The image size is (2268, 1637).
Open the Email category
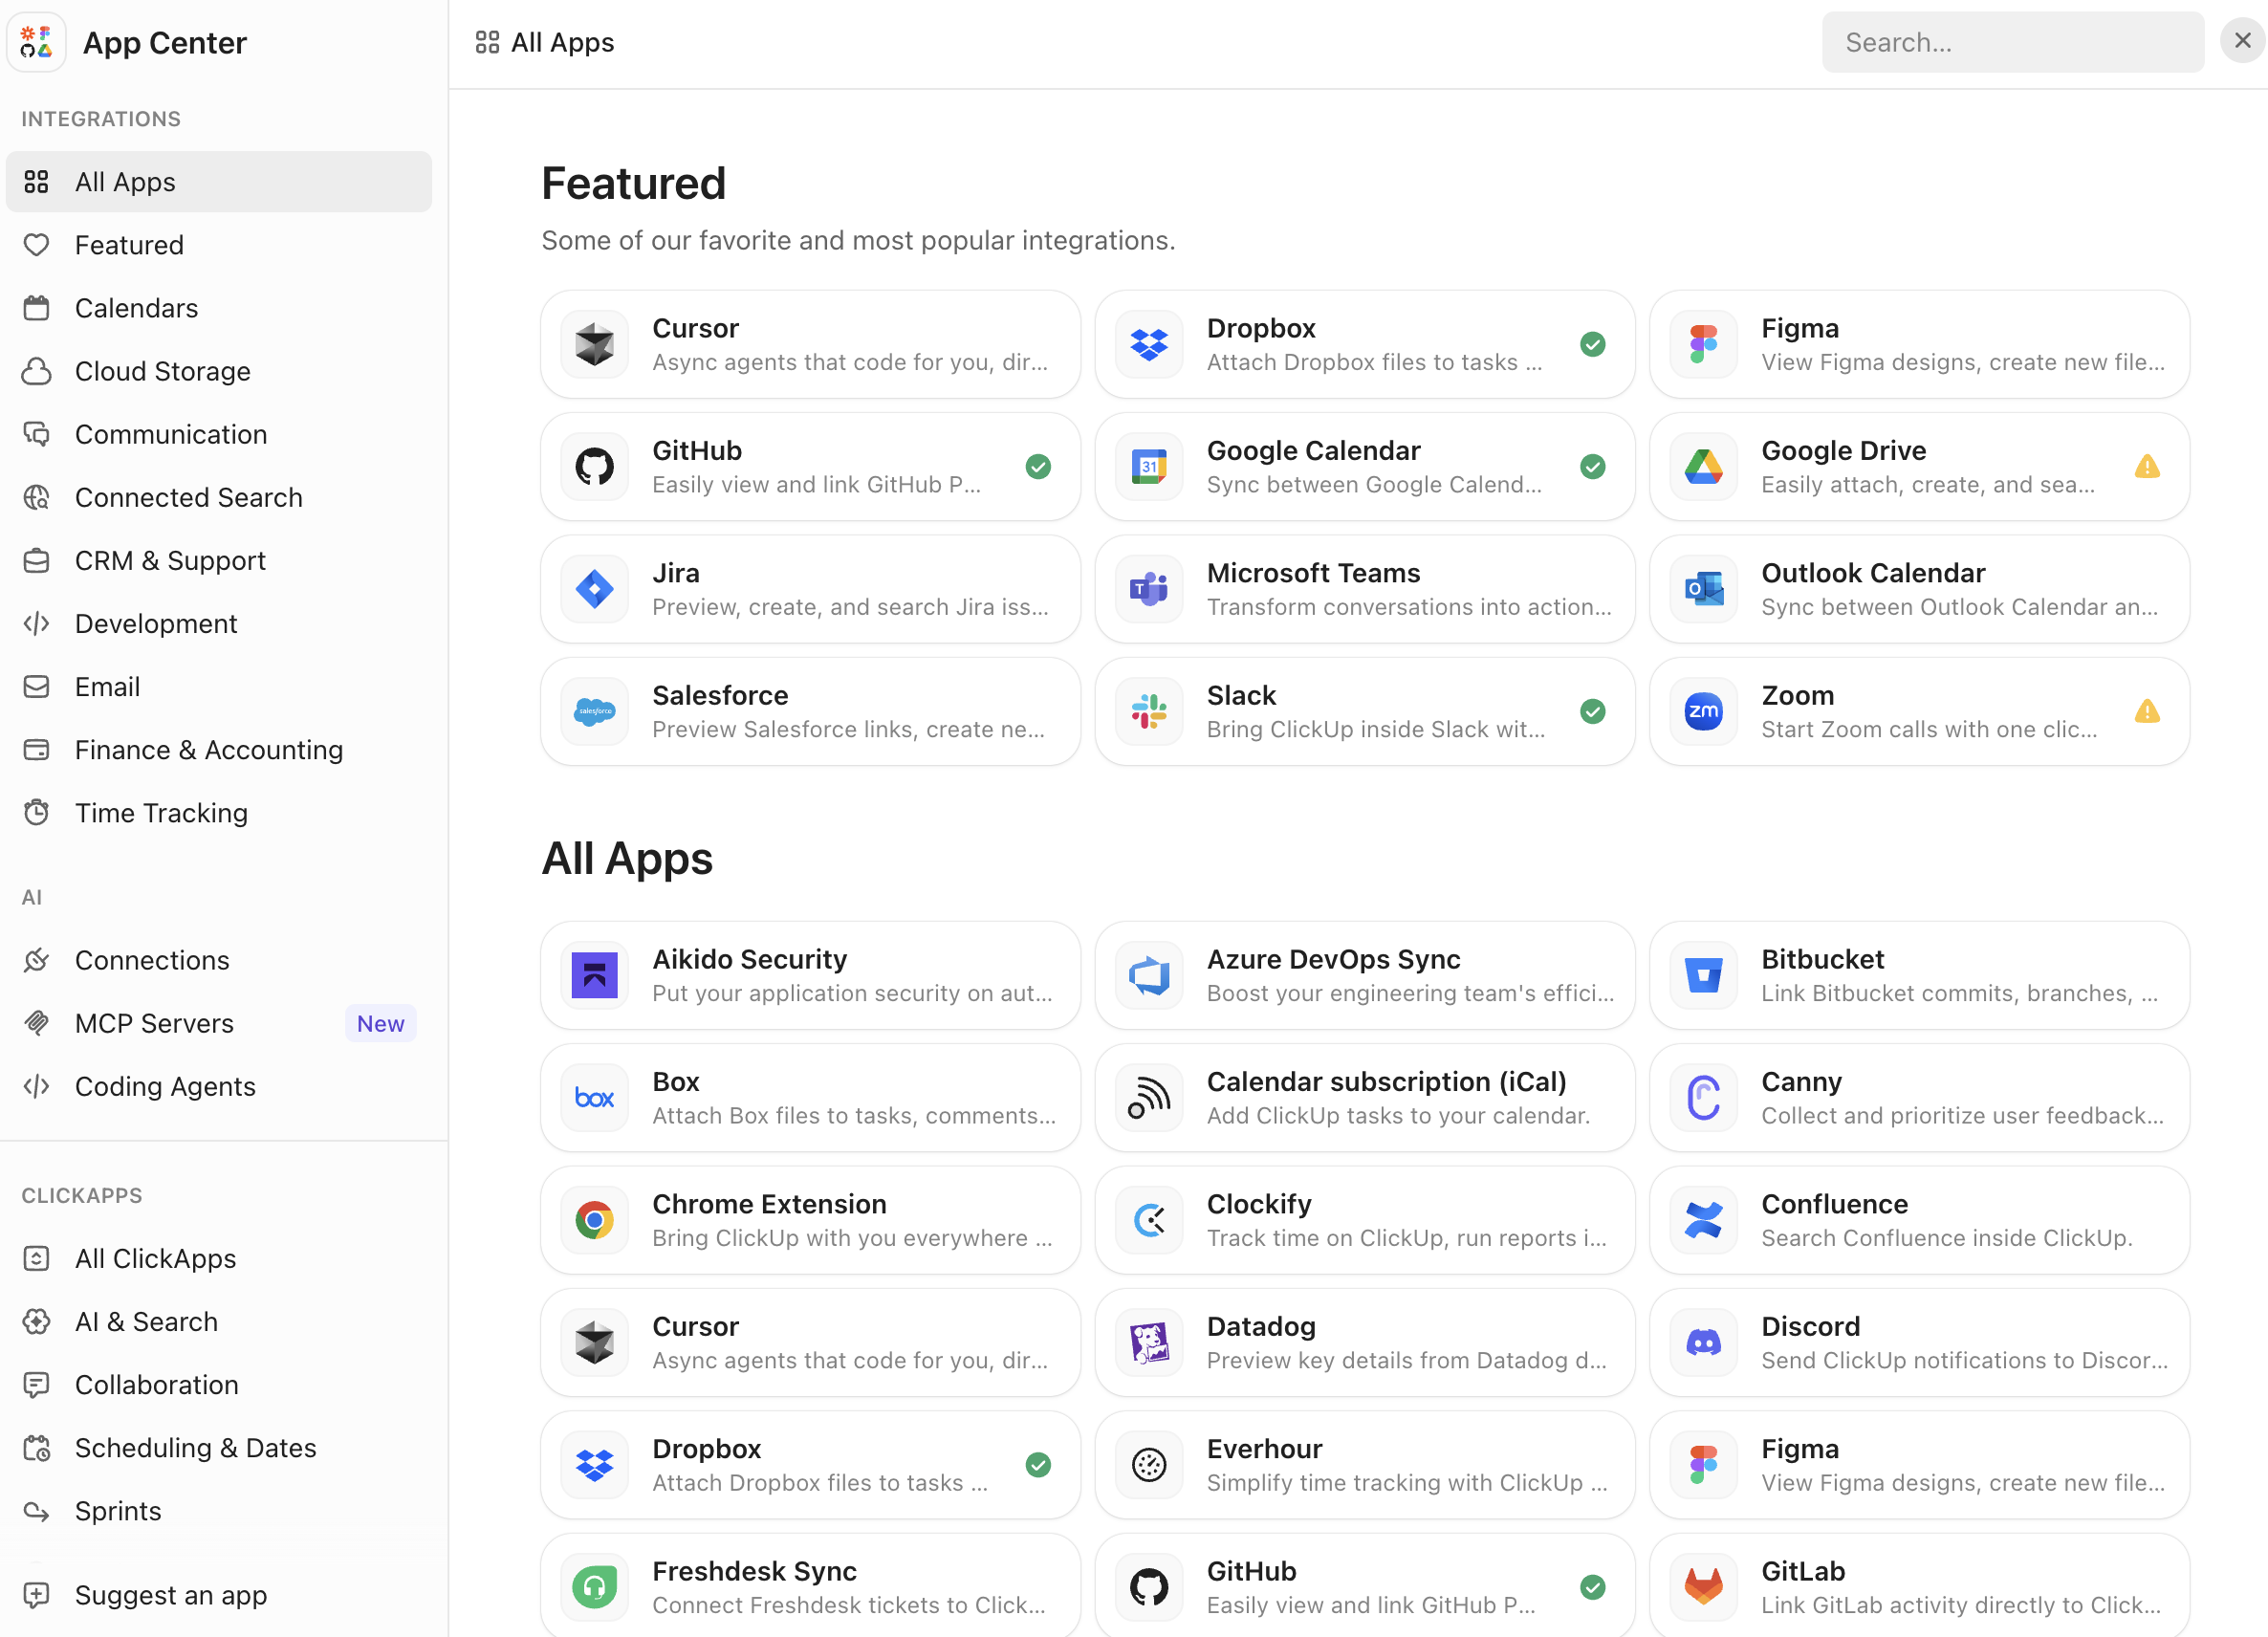(219, 686)
